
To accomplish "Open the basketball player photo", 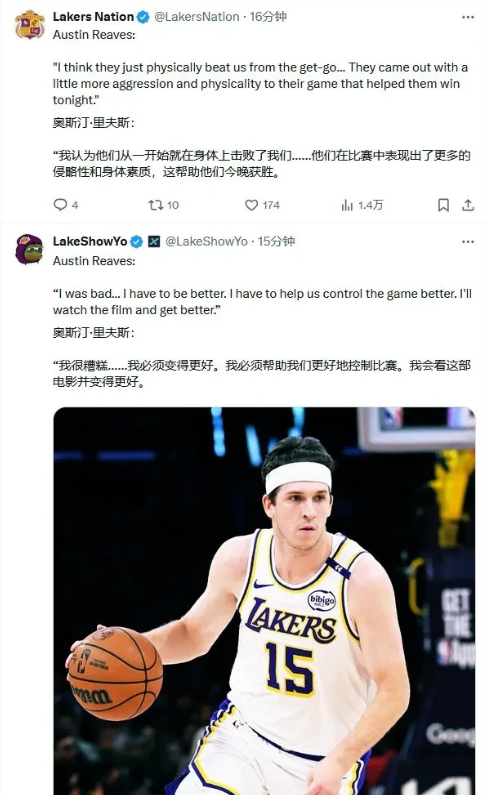I will click(x=264, y=601).
